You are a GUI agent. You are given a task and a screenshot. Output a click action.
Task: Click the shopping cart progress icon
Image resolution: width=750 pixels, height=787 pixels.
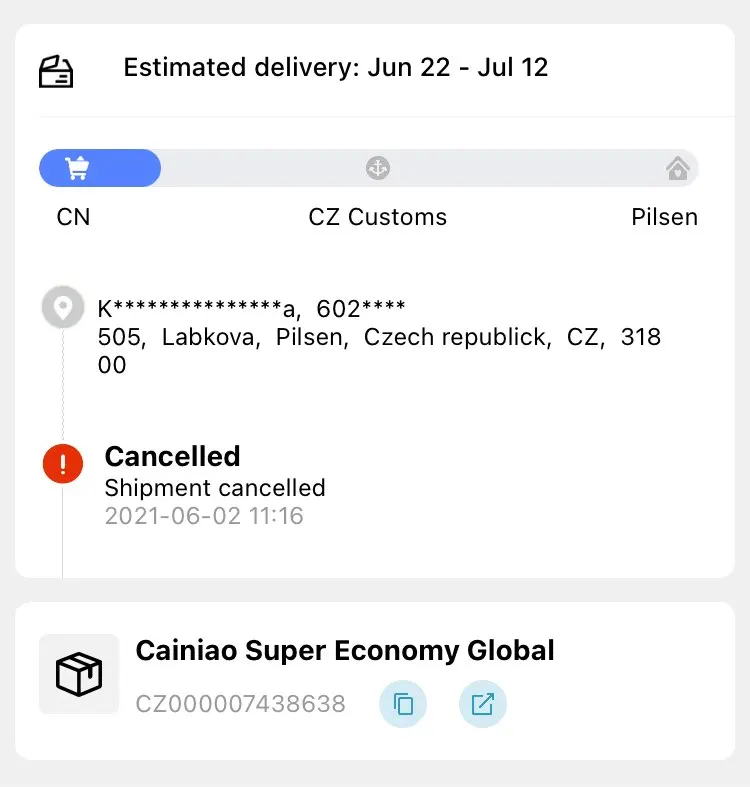[x=77, y=168]
